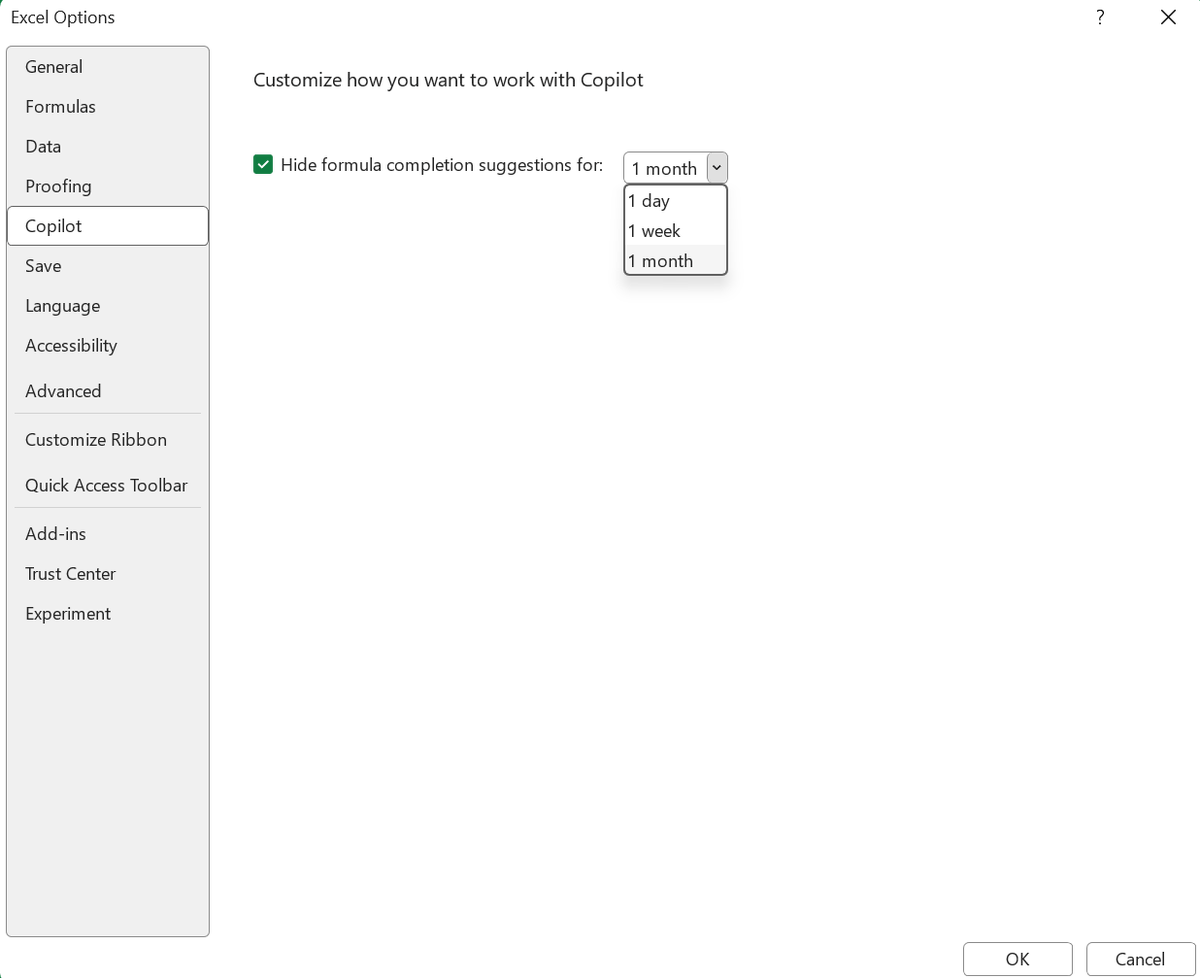Click the 'Customize how you want to work with Copilot' heading
The image size is (1200, 978).
[448, 80]
